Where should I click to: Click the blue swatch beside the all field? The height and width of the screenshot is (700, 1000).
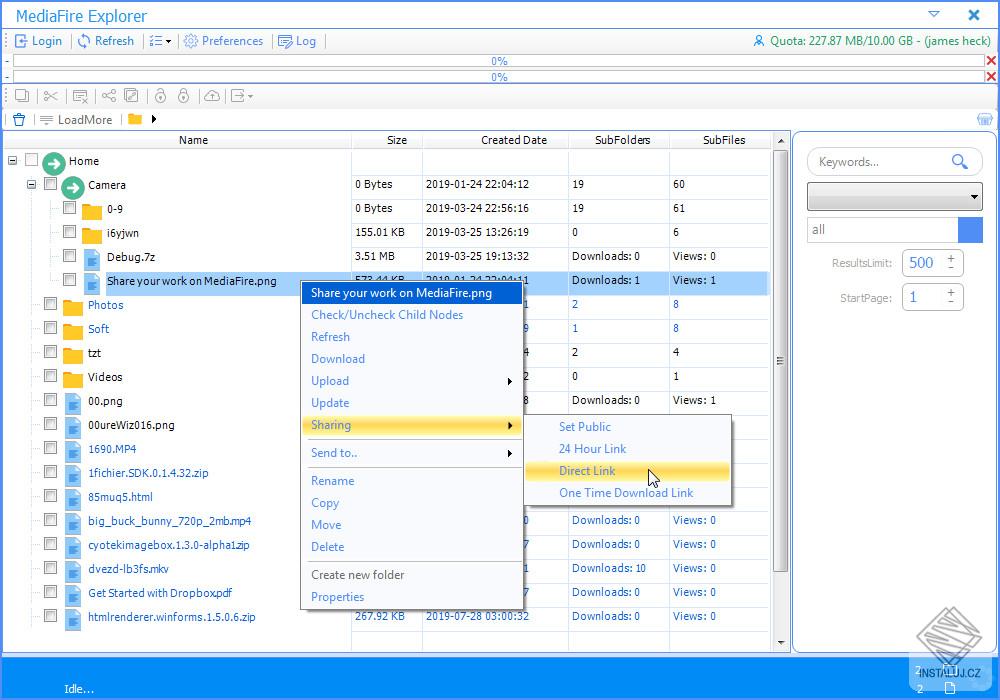pyautogui.click(x=970, y=230)
